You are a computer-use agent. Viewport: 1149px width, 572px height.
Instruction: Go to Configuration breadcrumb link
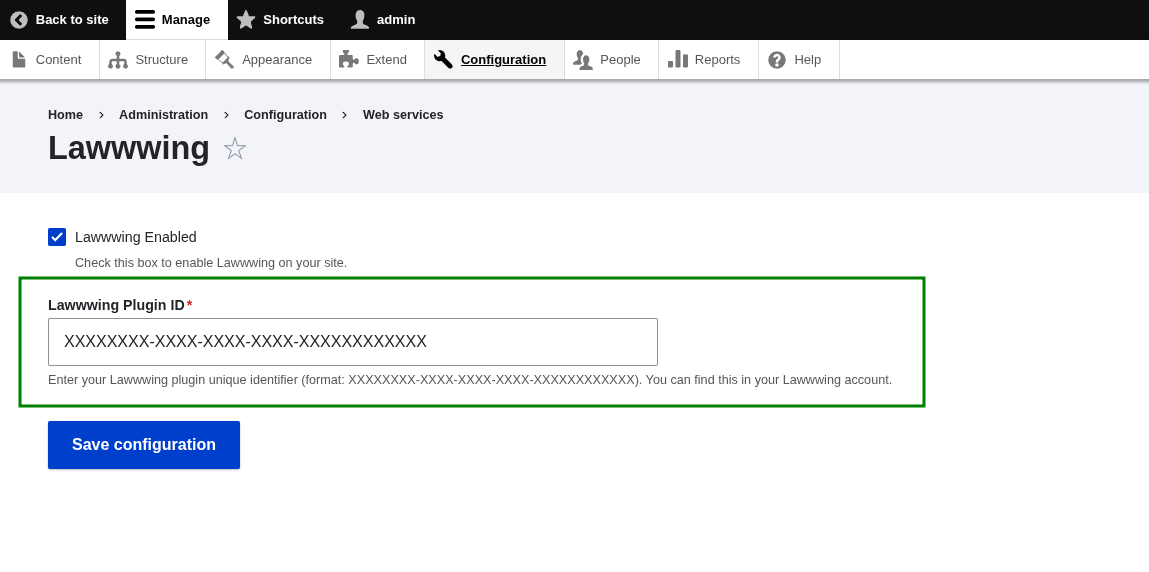click(285, 115)
